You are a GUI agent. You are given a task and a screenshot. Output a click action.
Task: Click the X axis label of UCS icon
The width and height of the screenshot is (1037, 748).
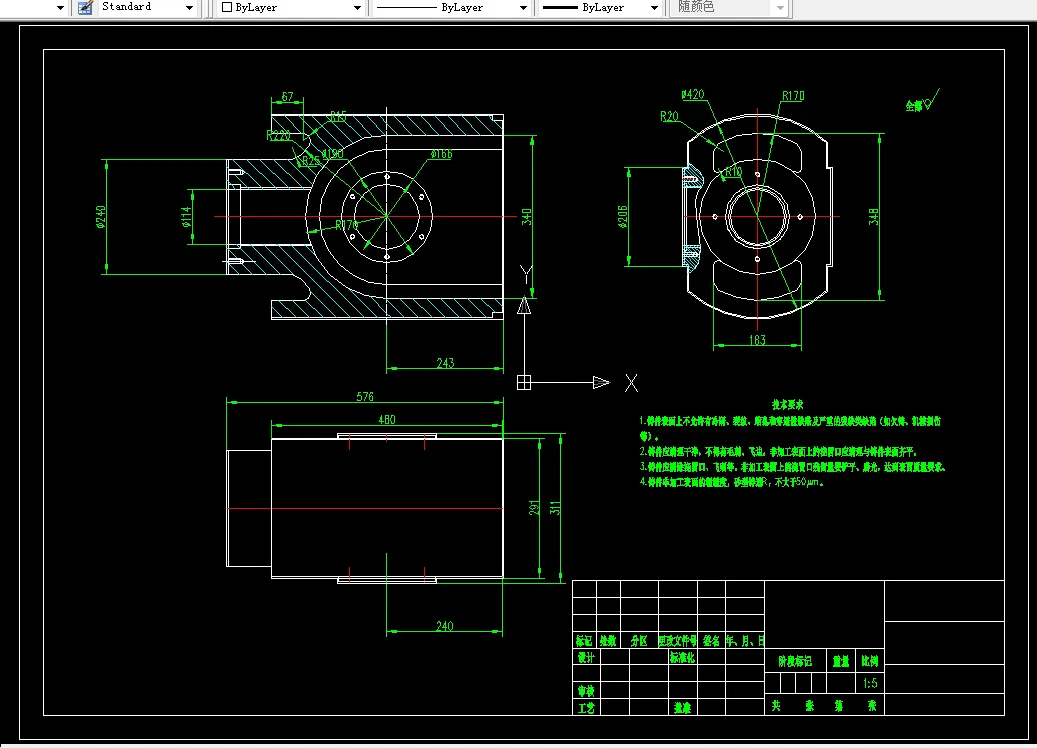pos(632,383)
